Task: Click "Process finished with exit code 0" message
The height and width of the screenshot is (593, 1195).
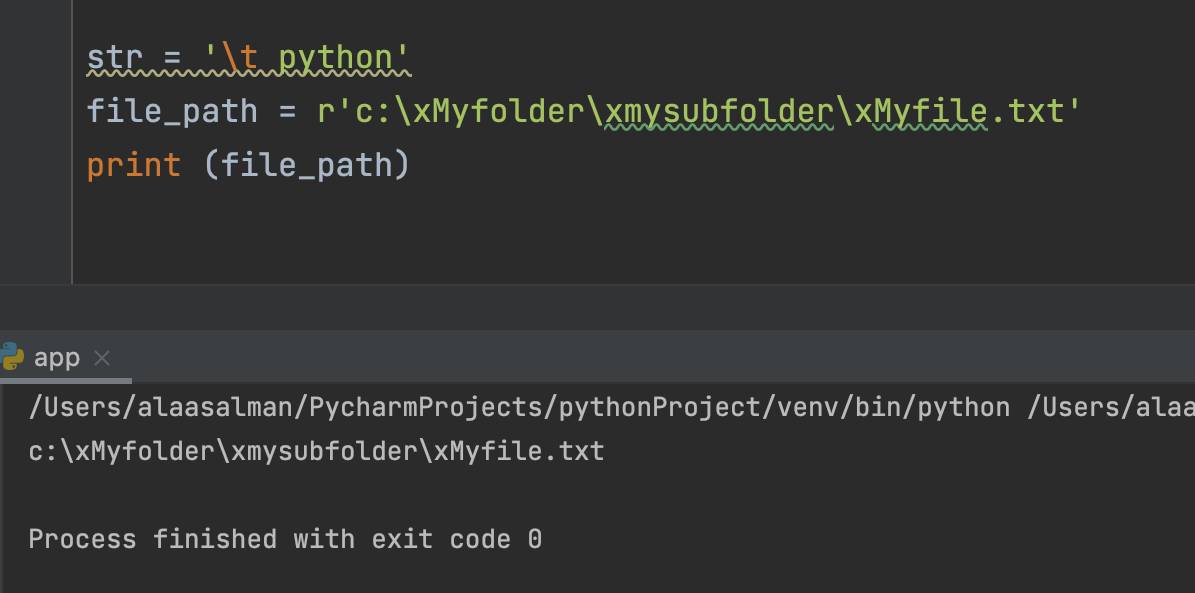Action: (285, 539)
